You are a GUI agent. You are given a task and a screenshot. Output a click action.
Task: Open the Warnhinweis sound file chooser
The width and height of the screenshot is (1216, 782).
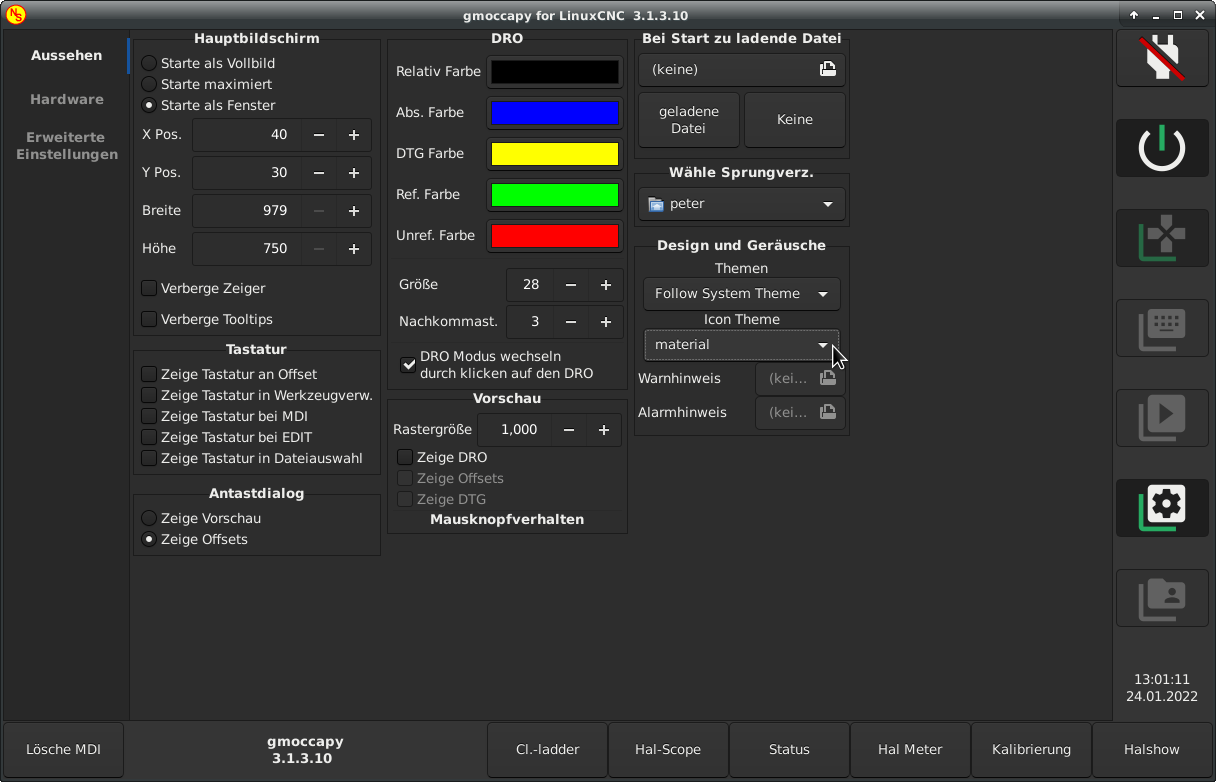point(800,379)
